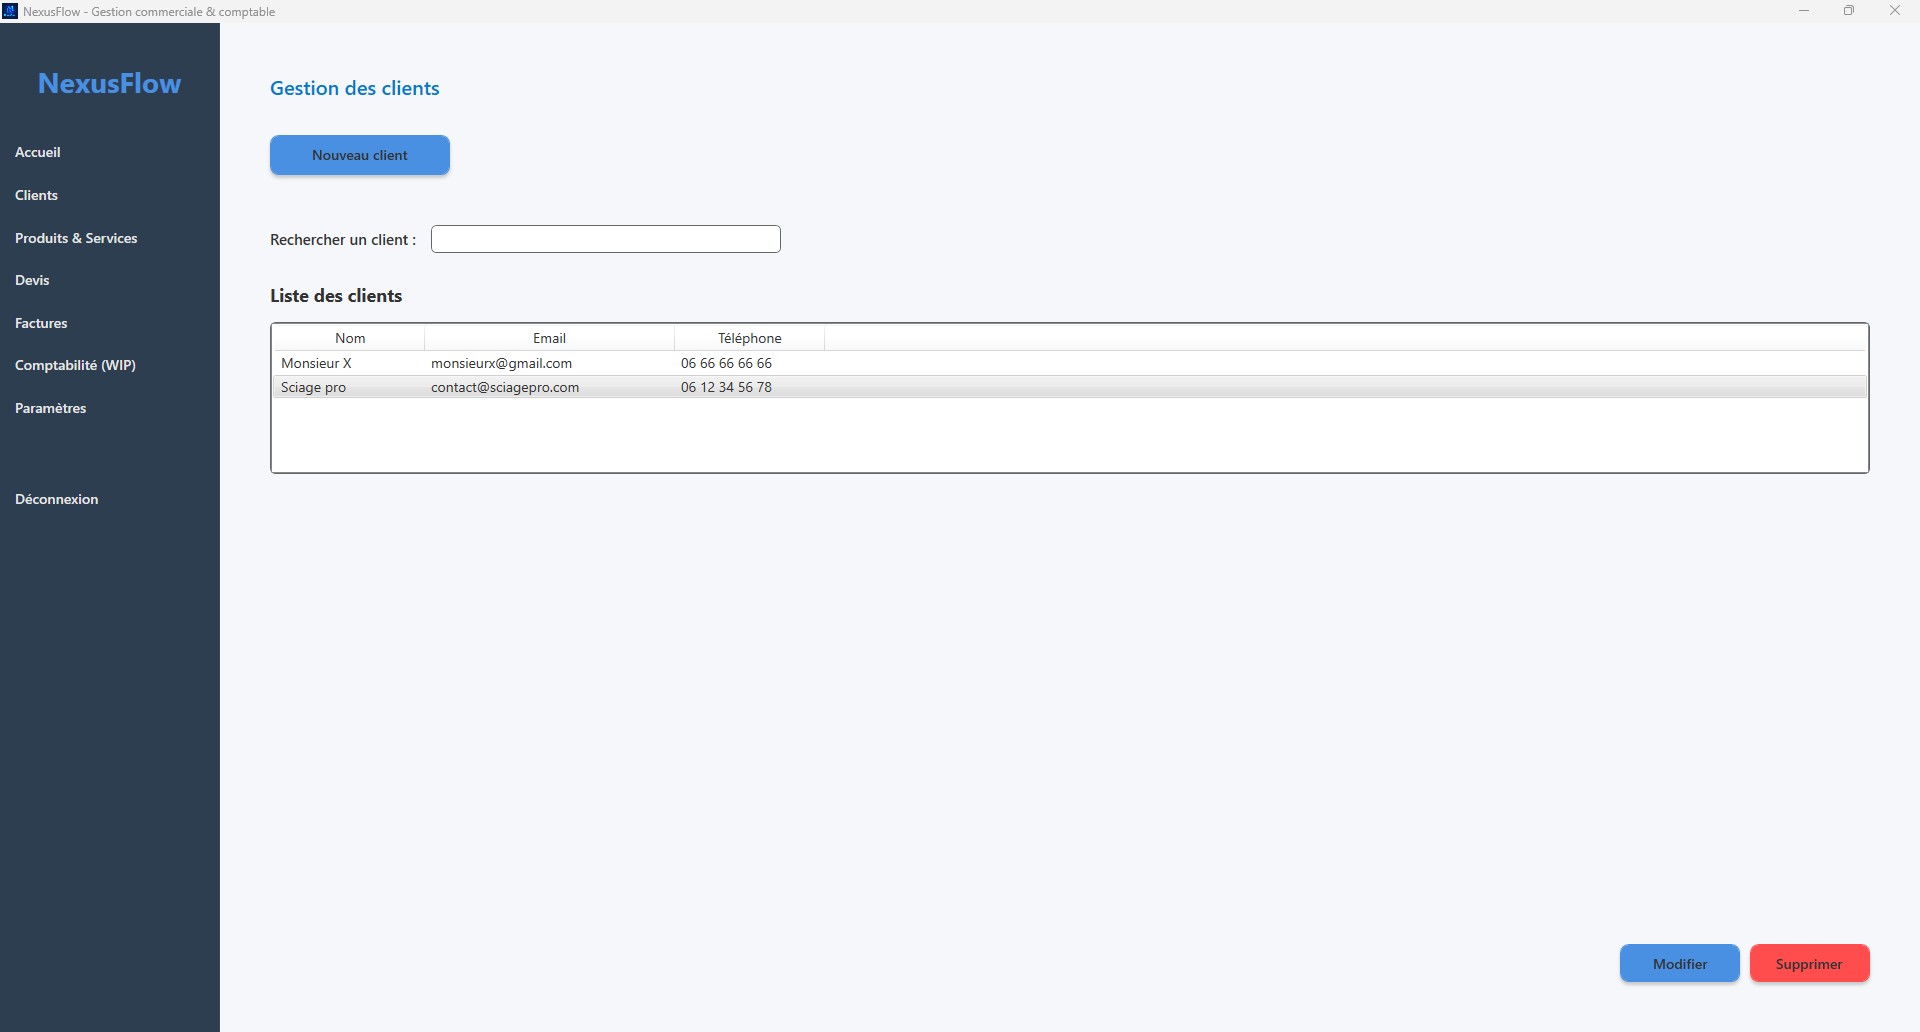Screen dimensions: 1920x1032
Task: Select the Monsieur X client row
Action: pyautogui.click(x=1070, y=363)
